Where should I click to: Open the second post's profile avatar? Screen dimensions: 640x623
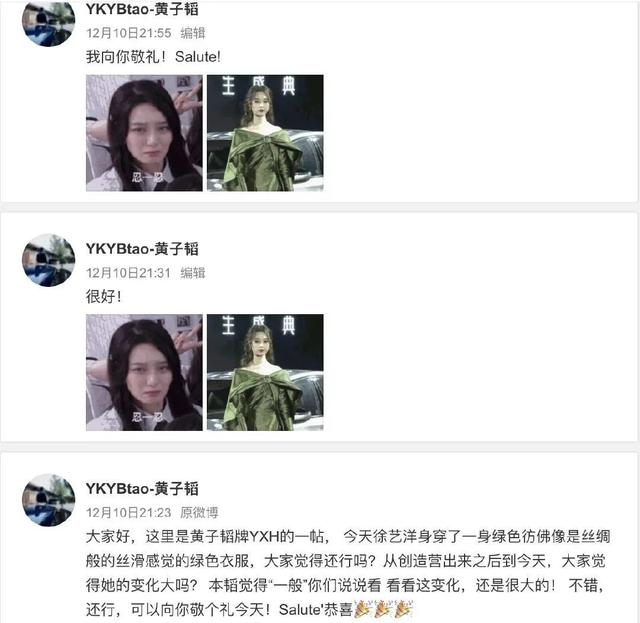click(x=48, y=260)
